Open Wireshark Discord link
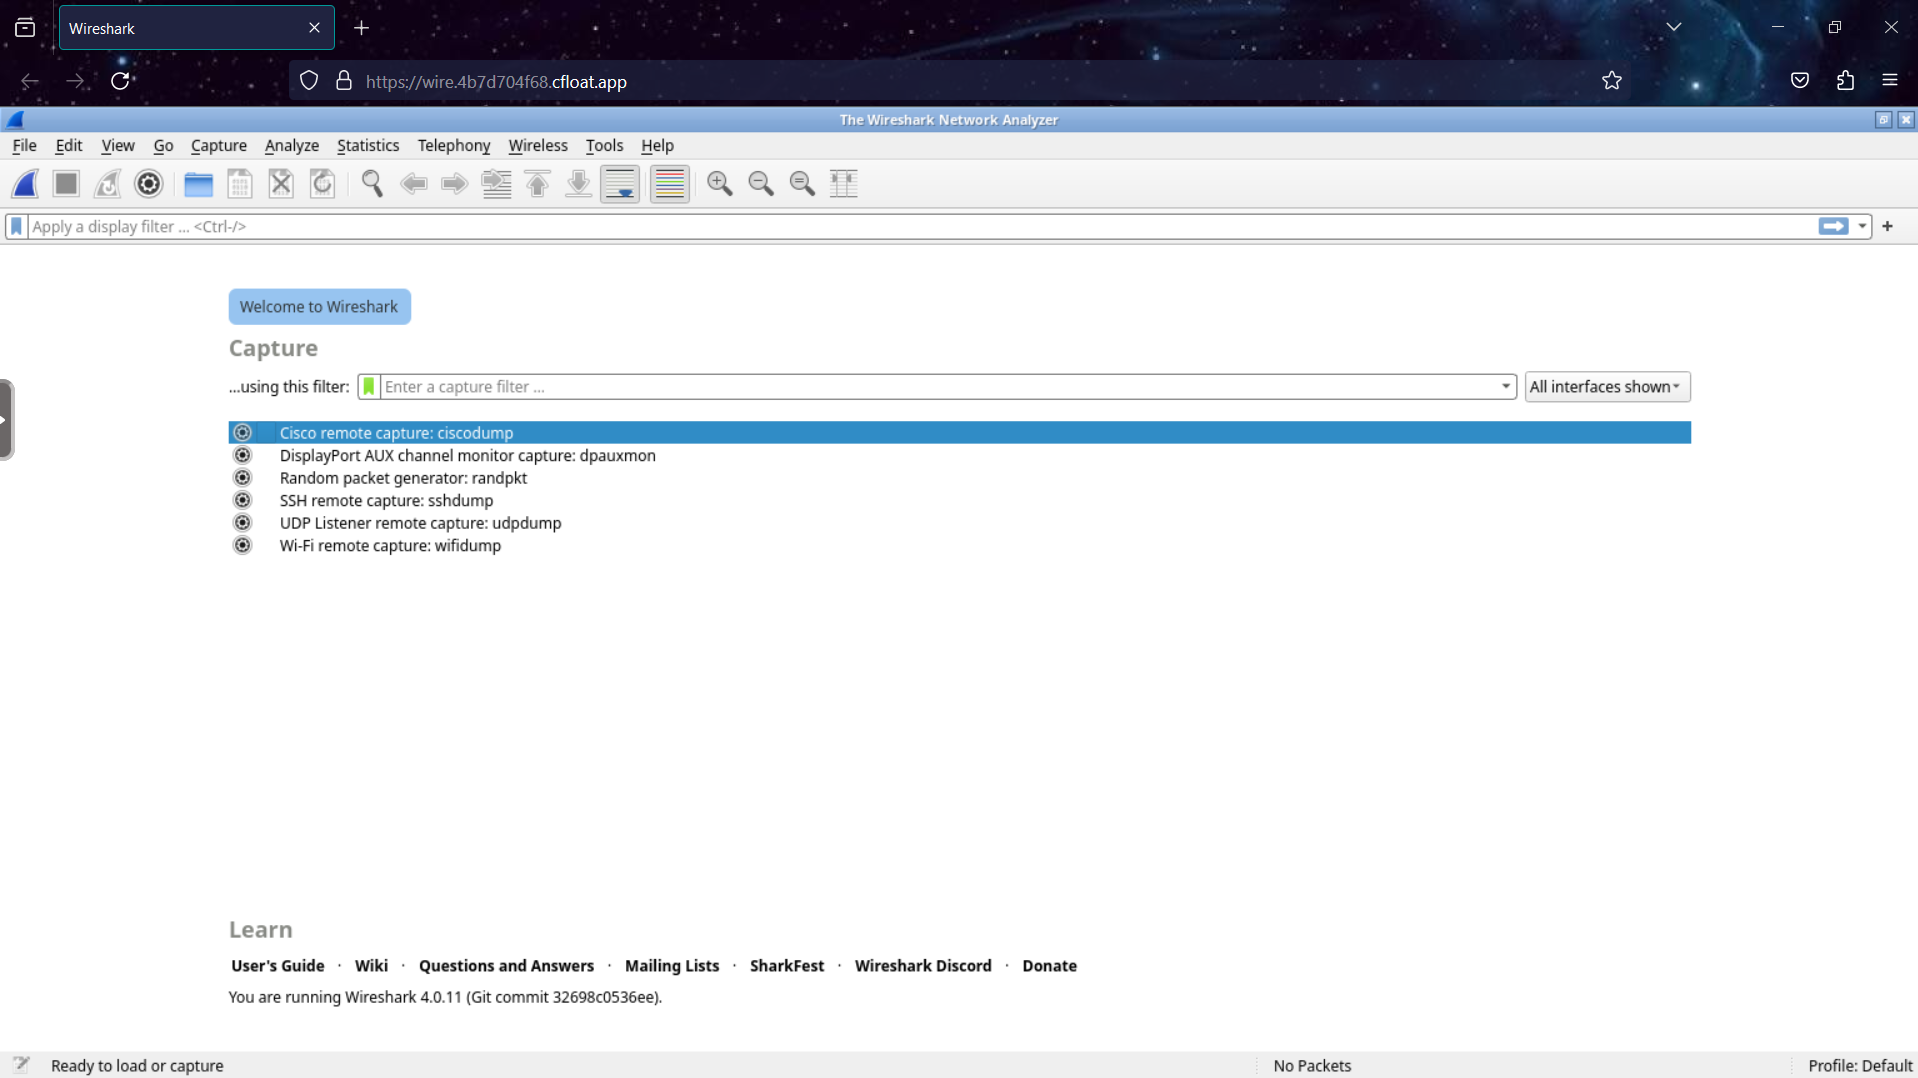Viewport: 1918px width, 1078px height. 923,966
